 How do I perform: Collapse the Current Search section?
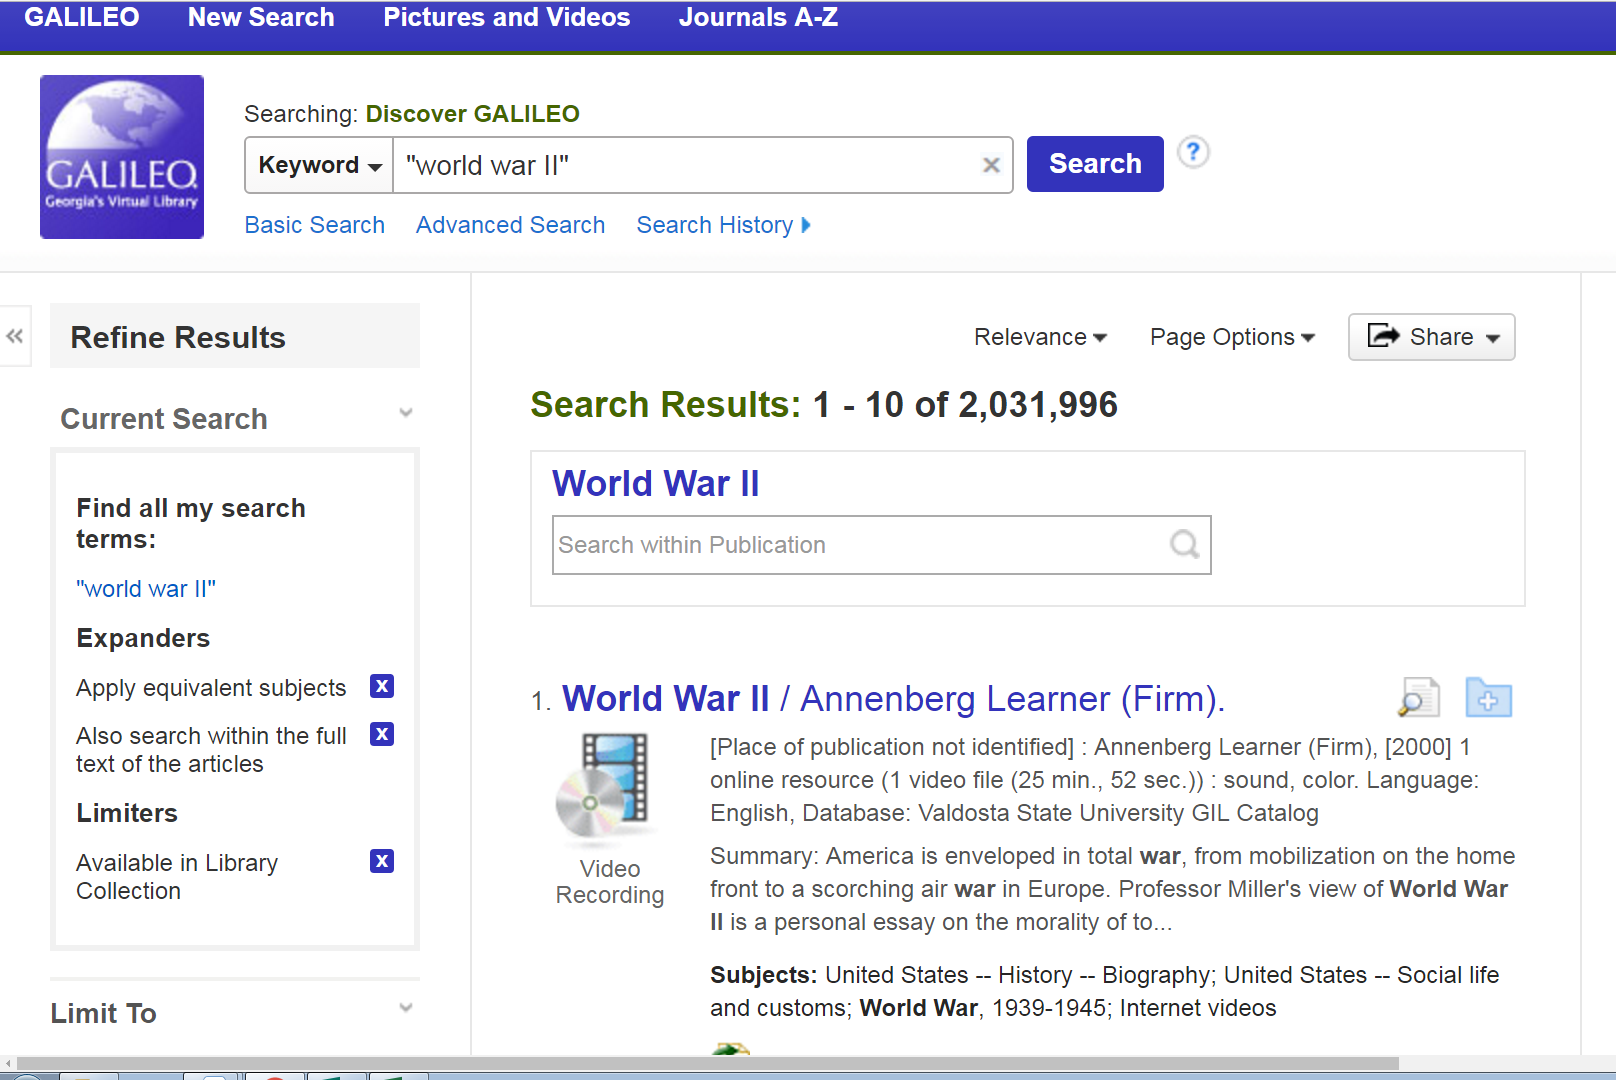coord(405,412)
